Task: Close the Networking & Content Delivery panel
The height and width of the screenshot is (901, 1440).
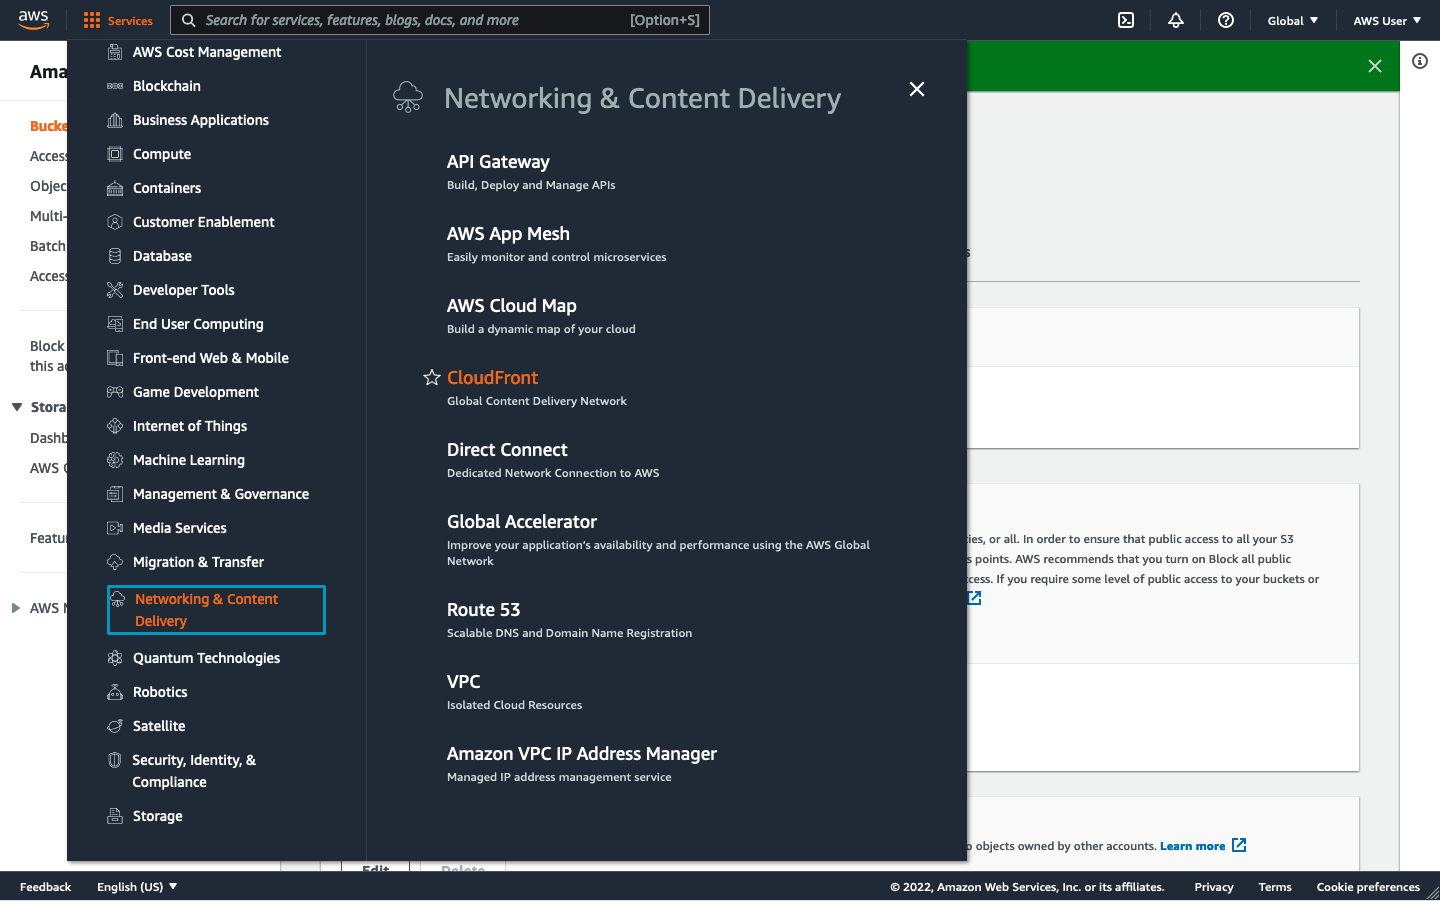Action: [917, 89]
